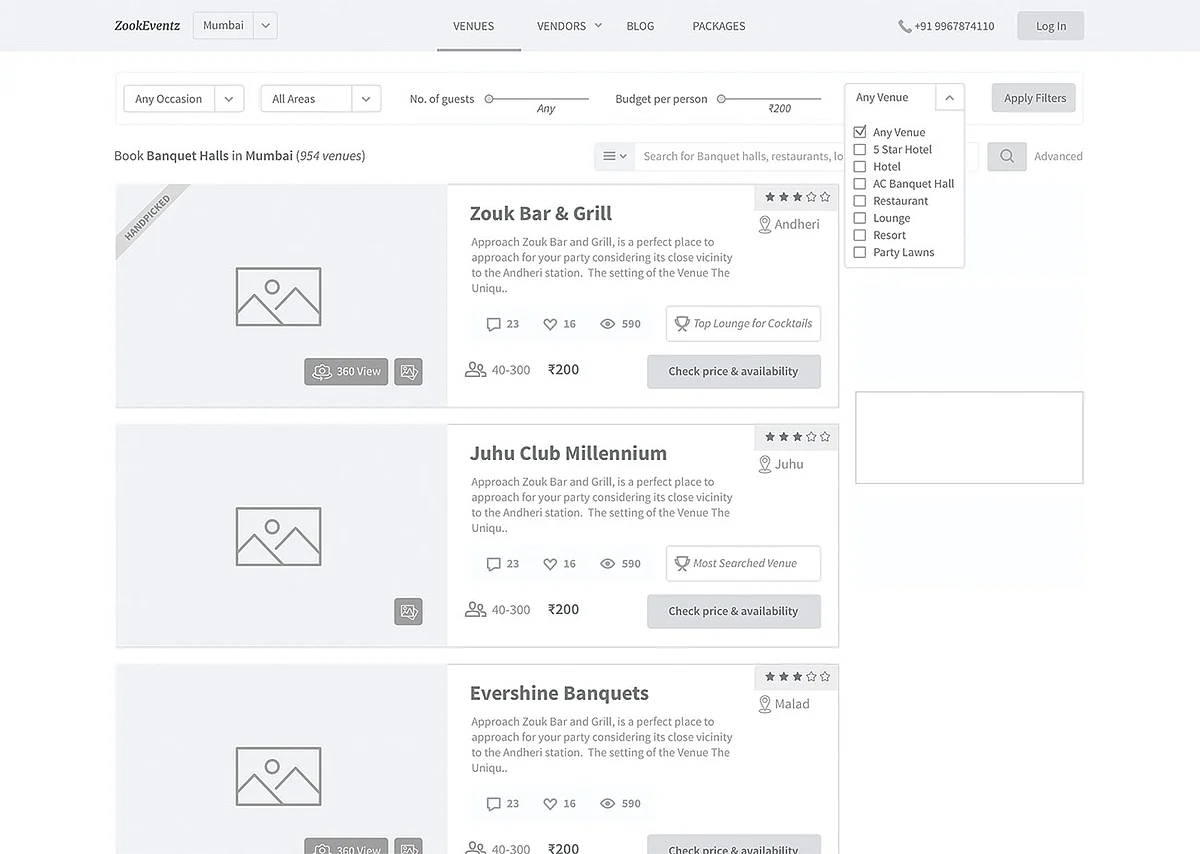
Task: Open the gallery icon on Juhu Club Millennium card
Action: (x=408, y=611)
